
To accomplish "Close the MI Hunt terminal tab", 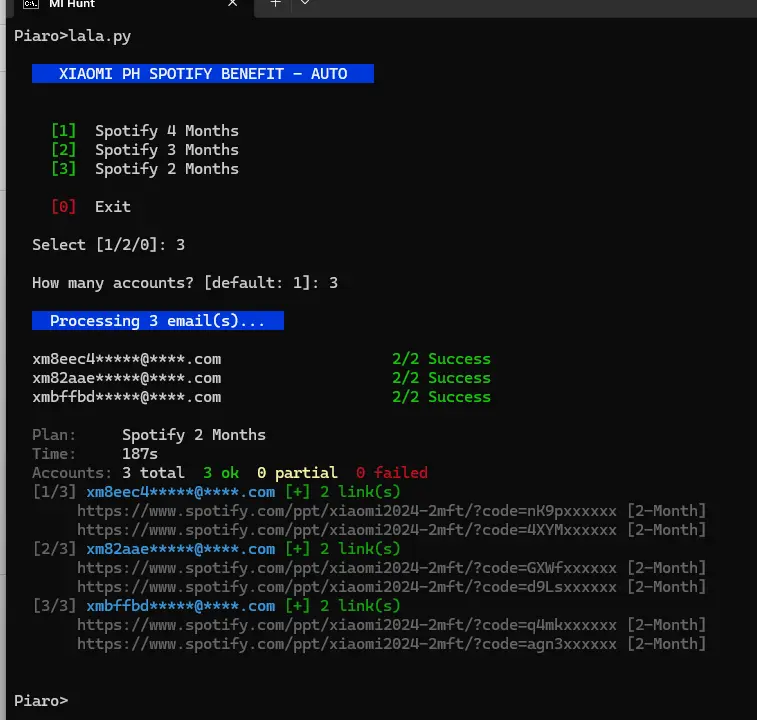I will [x=233, y=3].
